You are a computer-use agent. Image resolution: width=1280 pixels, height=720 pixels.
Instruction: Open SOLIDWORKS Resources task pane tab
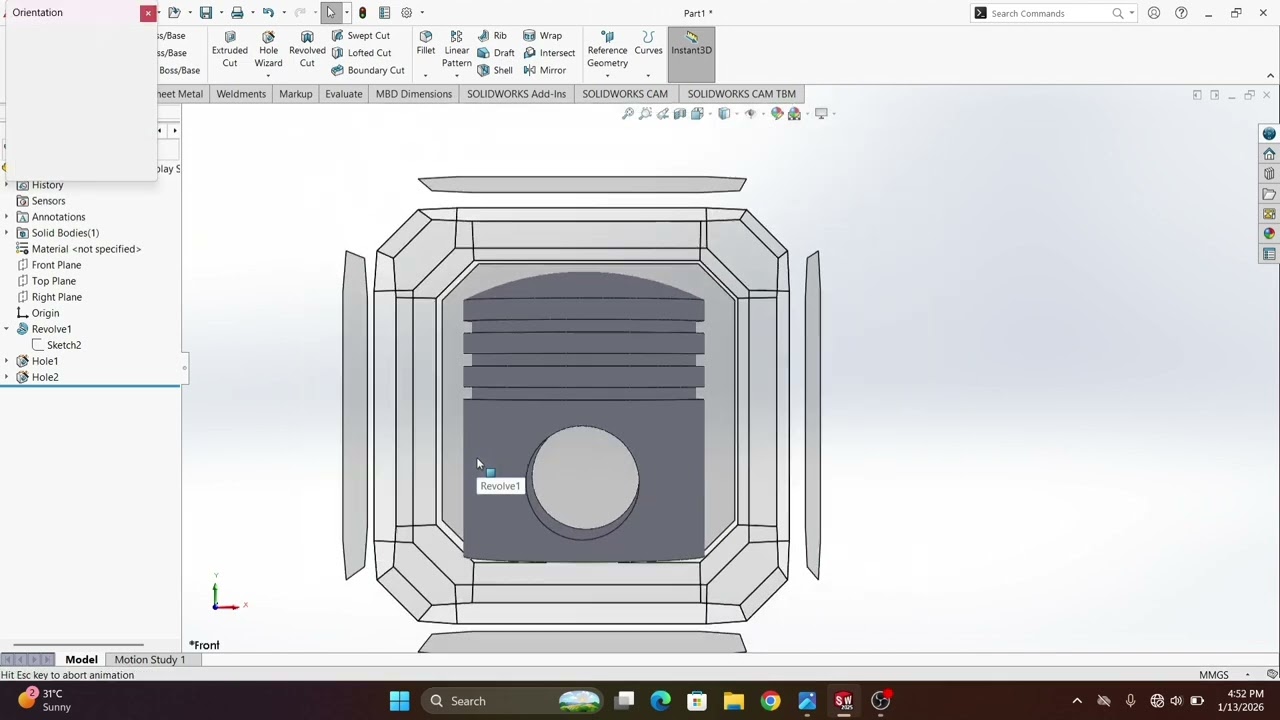click(x=1269, y=154)
